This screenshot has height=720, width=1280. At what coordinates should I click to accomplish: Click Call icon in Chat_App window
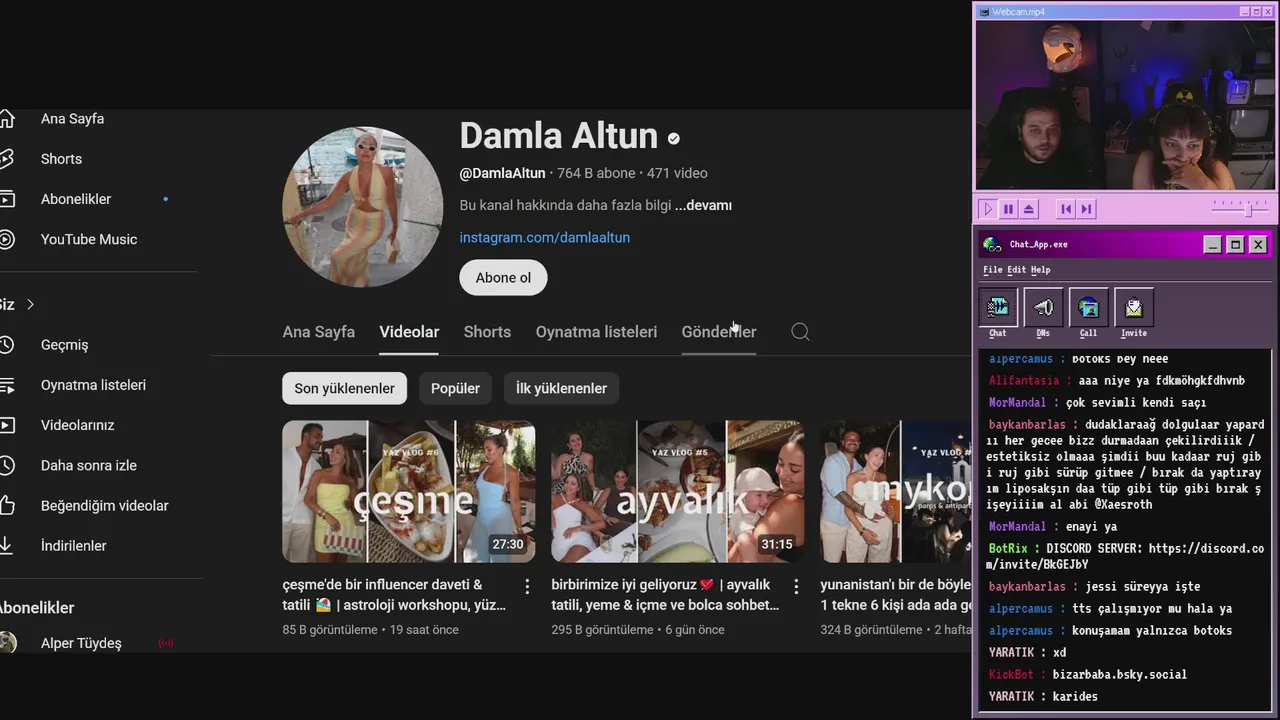(1088, 308)
